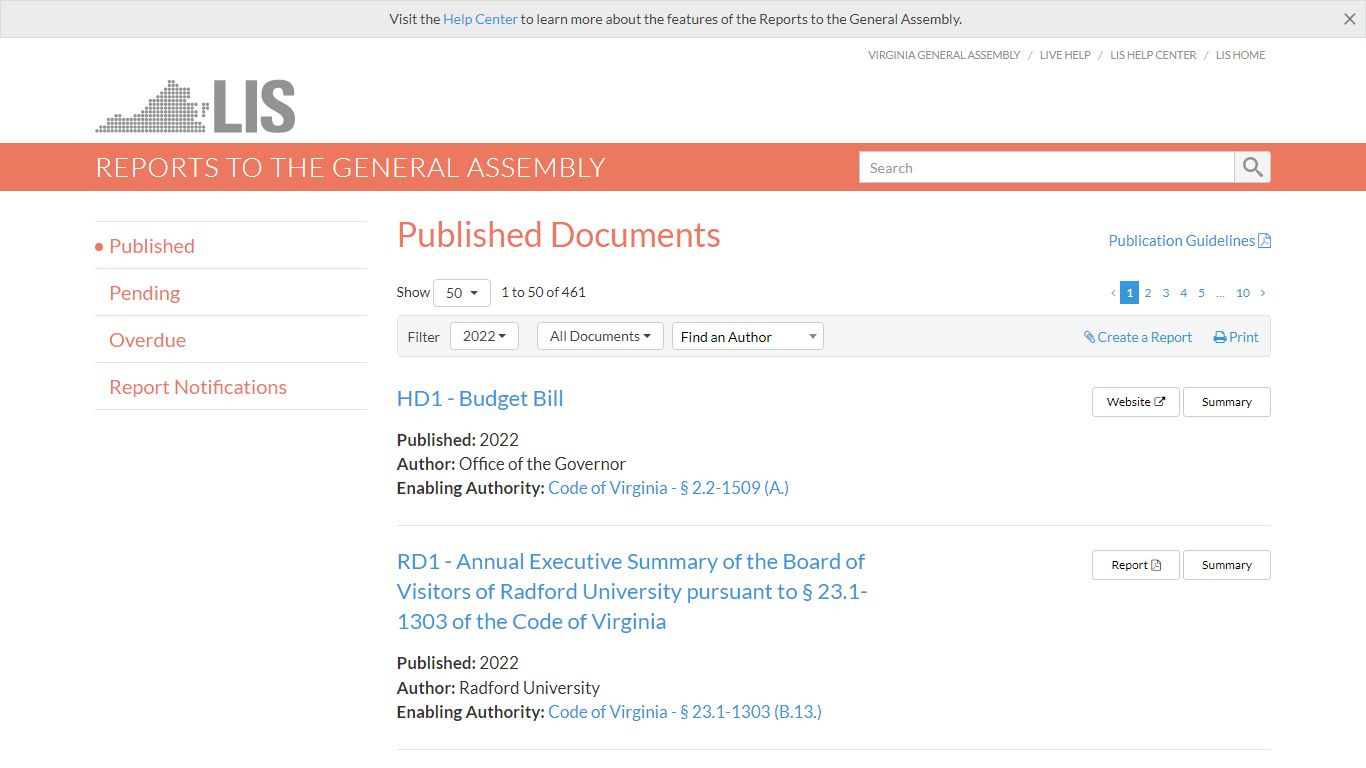Click 'Author: Radford University' text
1366x768 pixels.
498,688
